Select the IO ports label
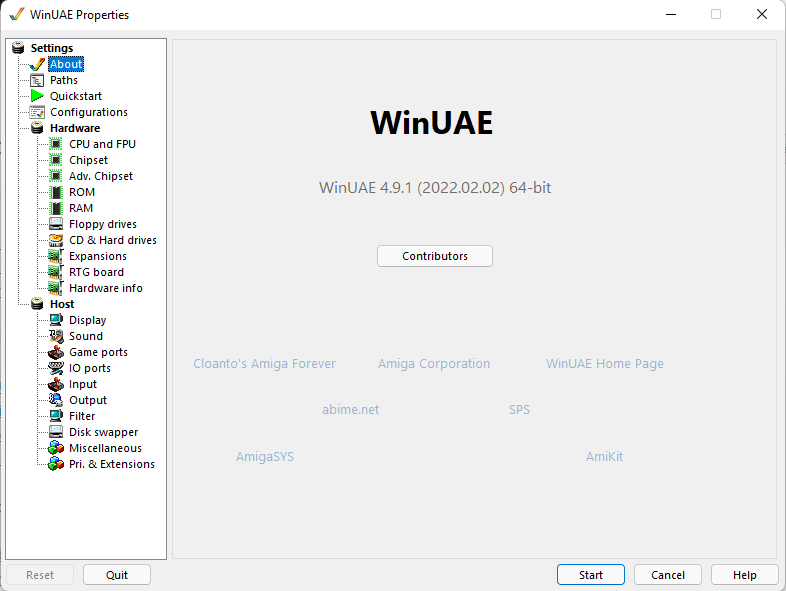This screenshot has width=786, height=591. [90, 368]
